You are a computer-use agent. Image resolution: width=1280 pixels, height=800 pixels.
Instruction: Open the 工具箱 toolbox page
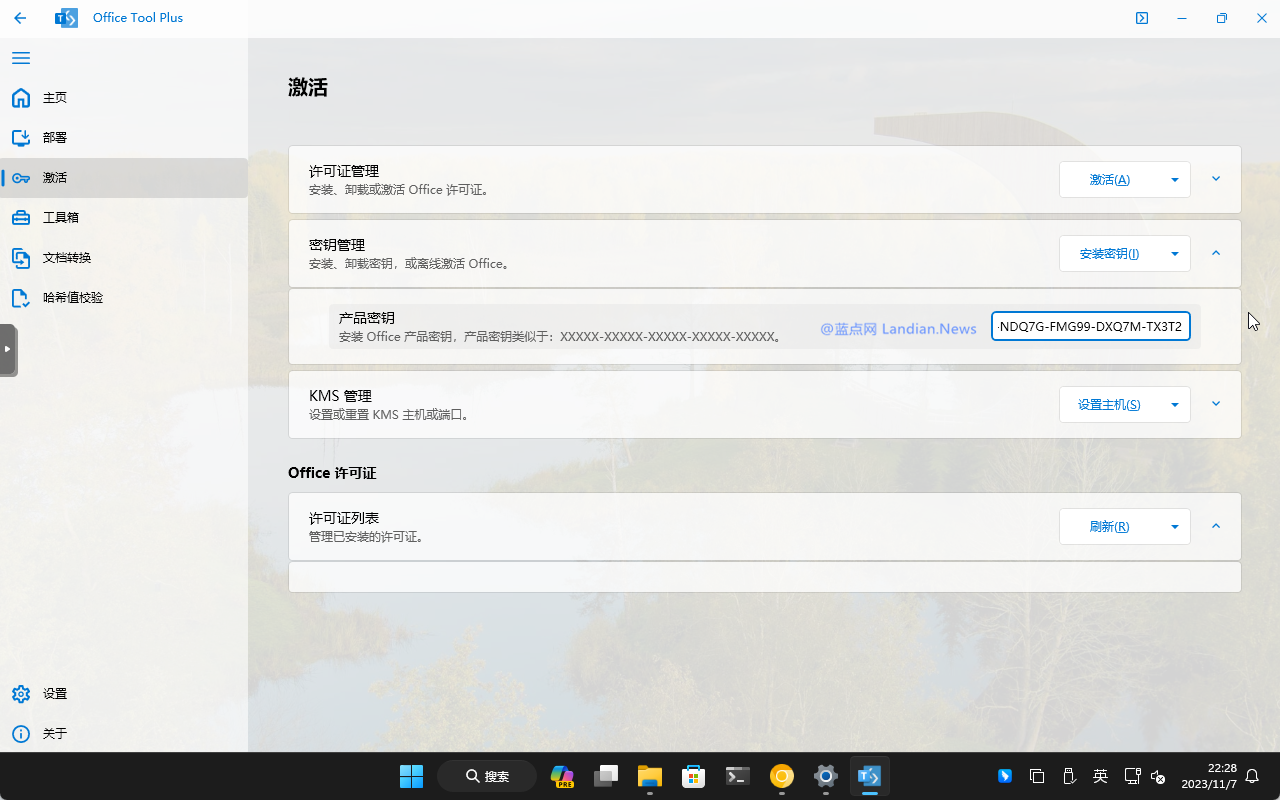coord(60,218)
